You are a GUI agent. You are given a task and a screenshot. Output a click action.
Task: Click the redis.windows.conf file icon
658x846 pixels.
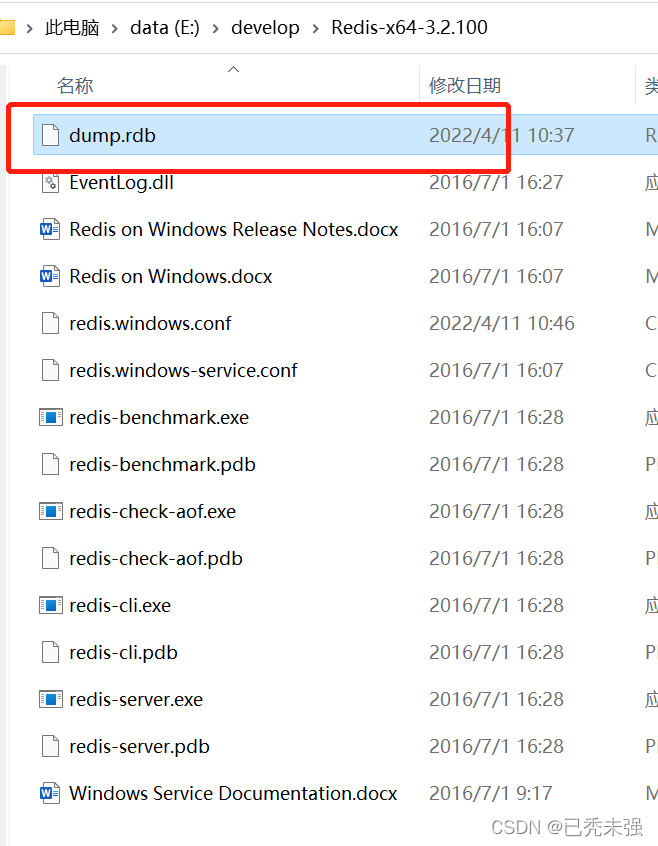click(x=51, y=323)
